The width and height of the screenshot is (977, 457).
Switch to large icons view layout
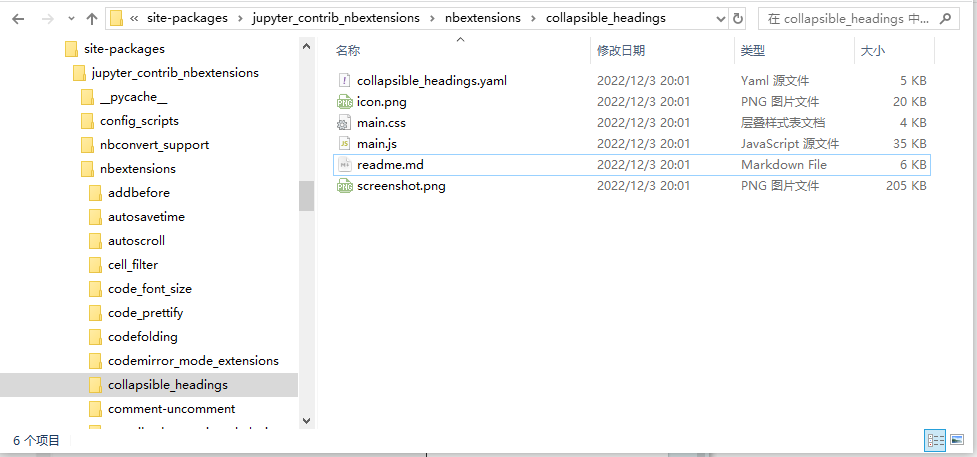957,440
